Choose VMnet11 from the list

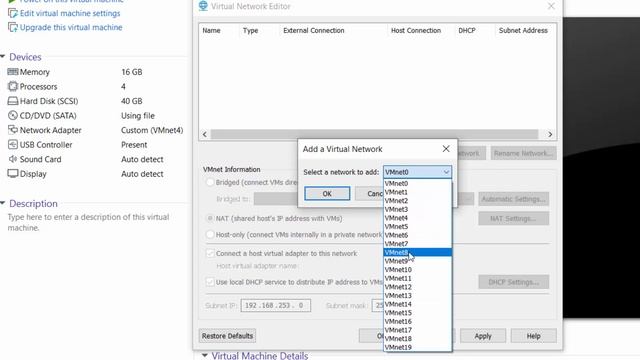(417, 278)
